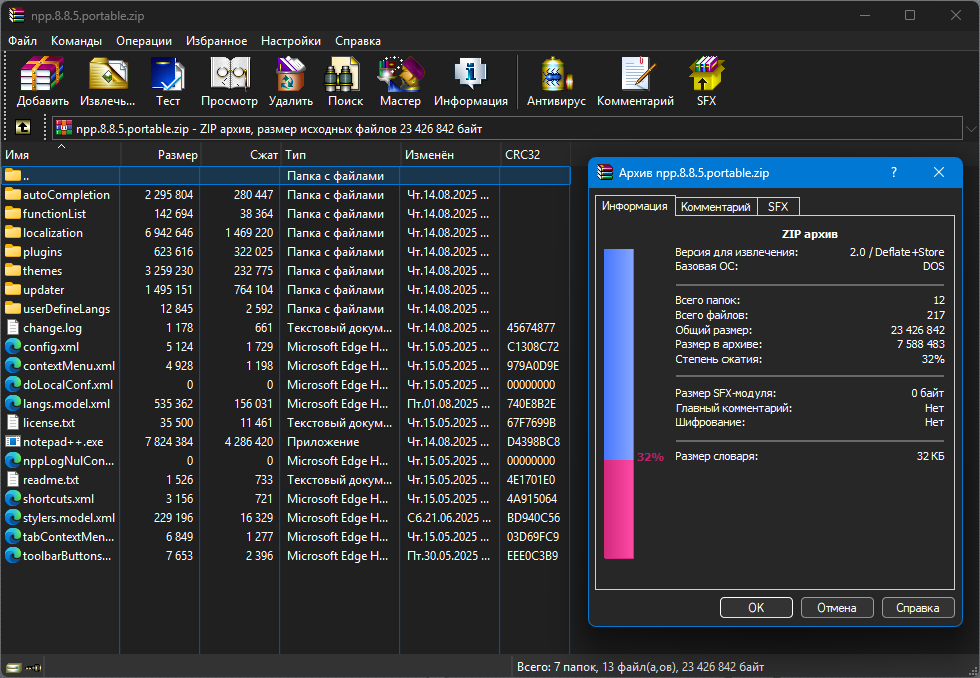The image size is (980, 678).
Task: Click the Отмена button
Action: (x=836, y=607)
